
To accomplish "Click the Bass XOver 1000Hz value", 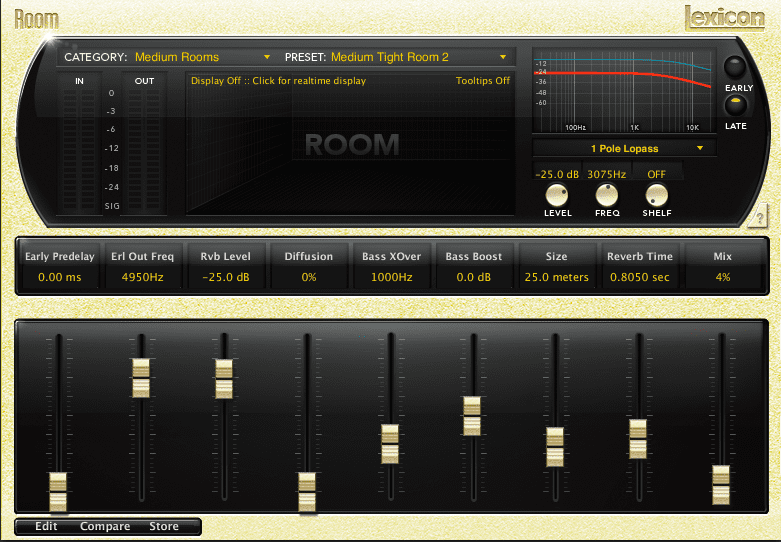I will tap(391, 277).
